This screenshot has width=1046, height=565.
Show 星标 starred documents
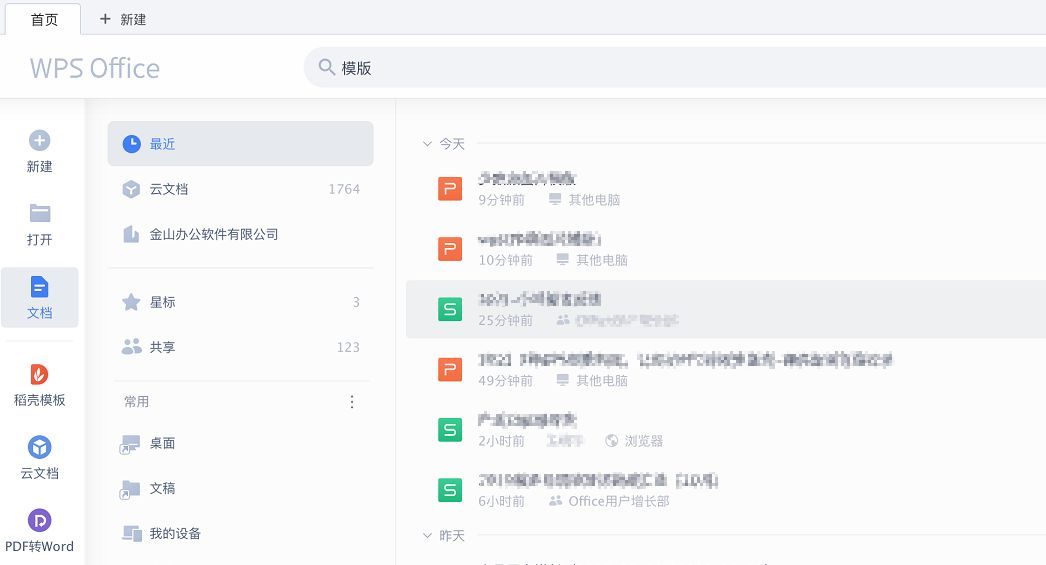[x=240, y=302]
